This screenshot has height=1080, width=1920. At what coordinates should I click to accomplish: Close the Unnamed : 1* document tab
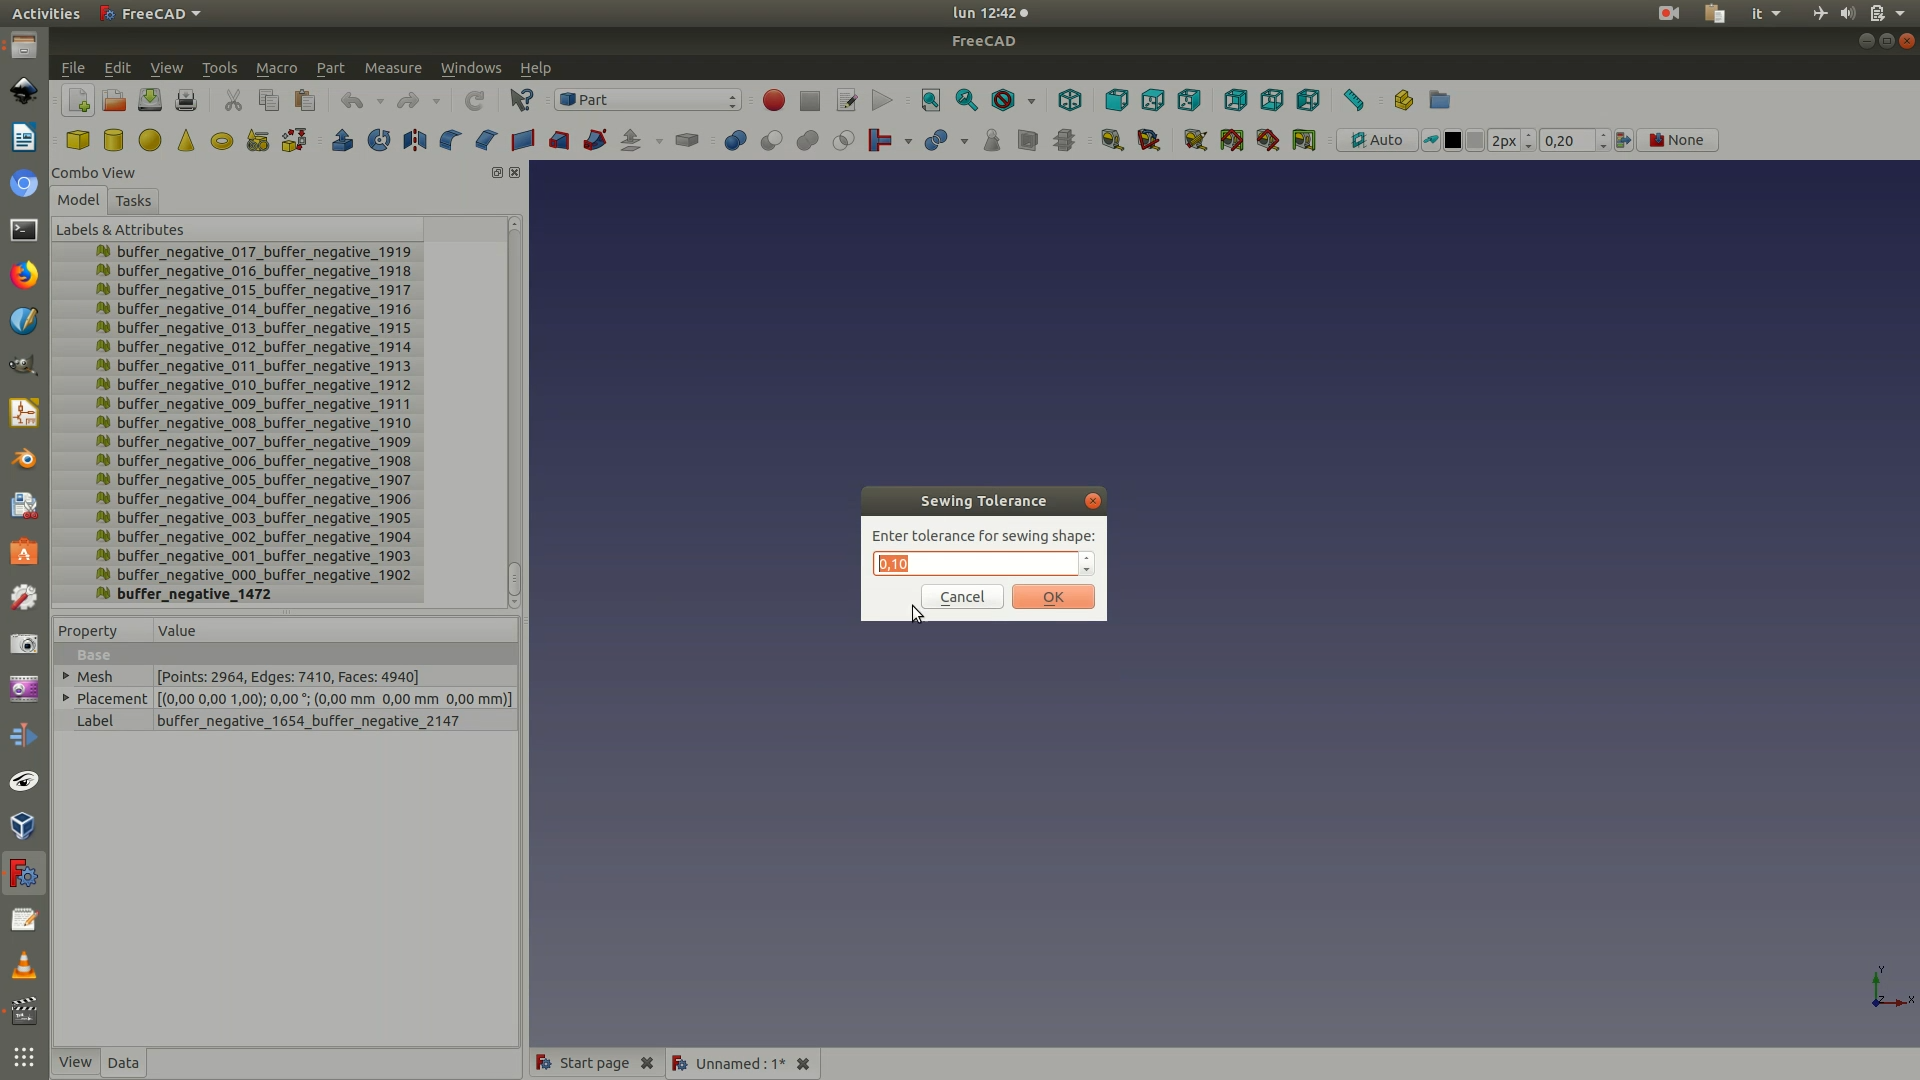coord(802,1064)
